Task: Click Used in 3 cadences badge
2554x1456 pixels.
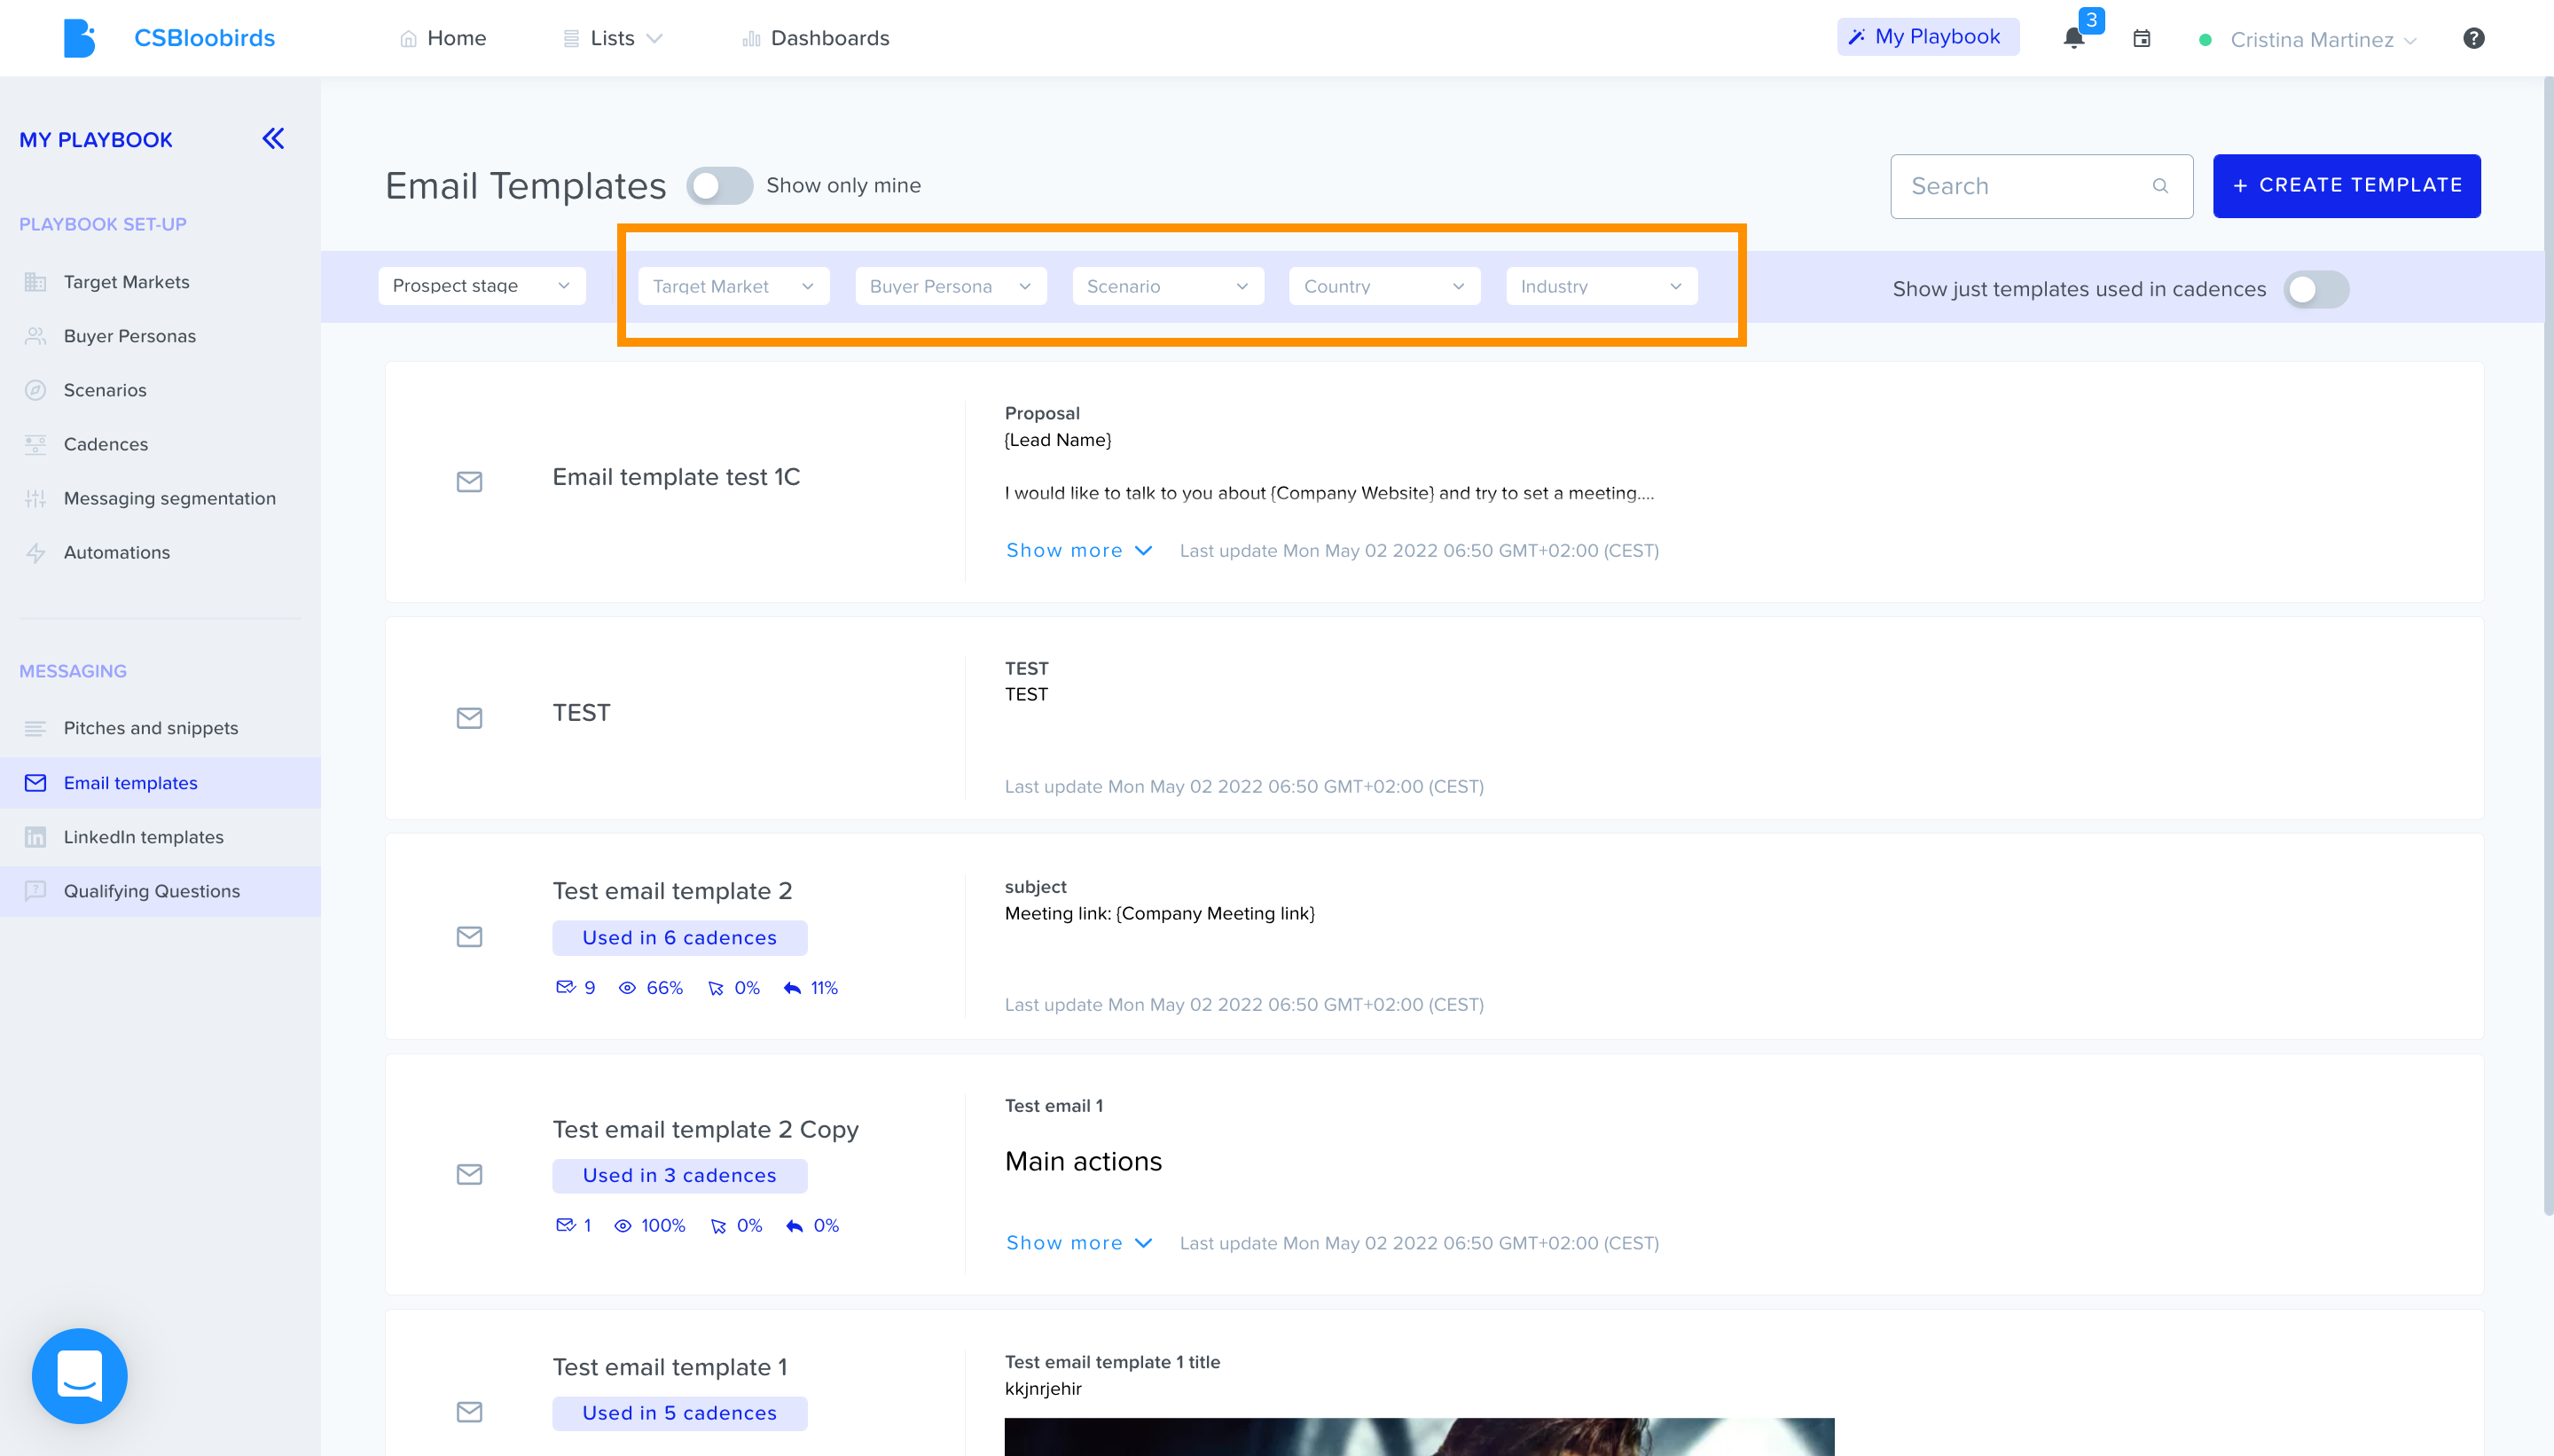Action: (680, 1176)
